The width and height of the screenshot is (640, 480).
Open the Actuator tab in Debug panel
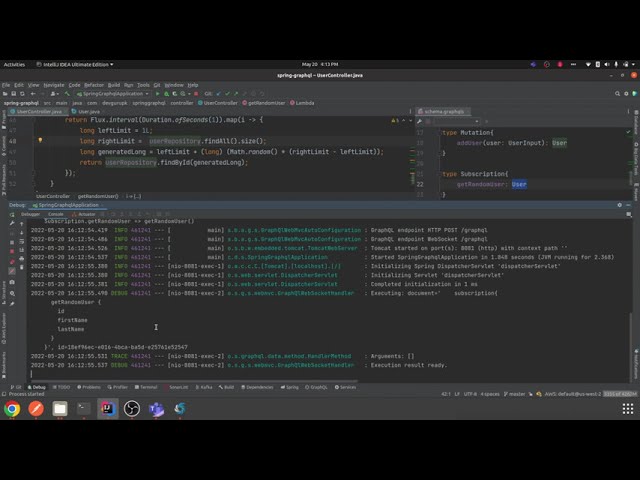(x=84, y=214)
